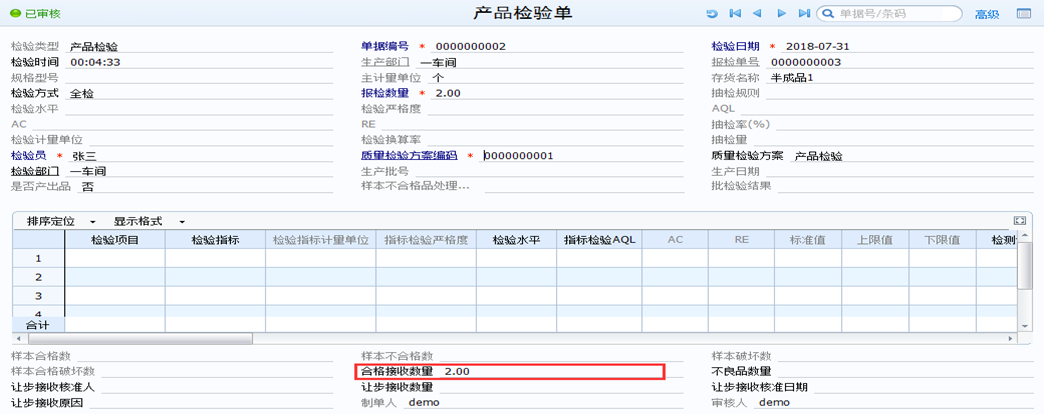Open the 排序定位 dropdown
Image resolution: width=1044 pixels, height=414 pixels.
click(61, 221)
